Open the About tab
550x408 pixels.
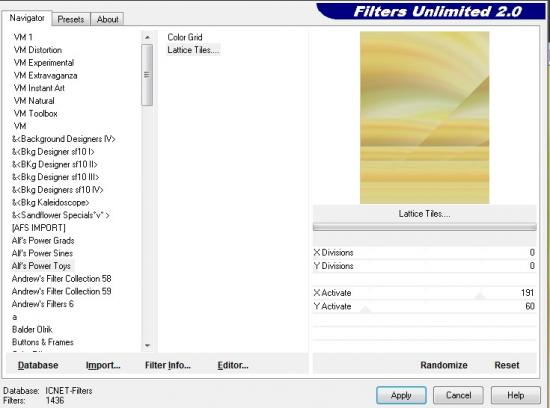107,19
